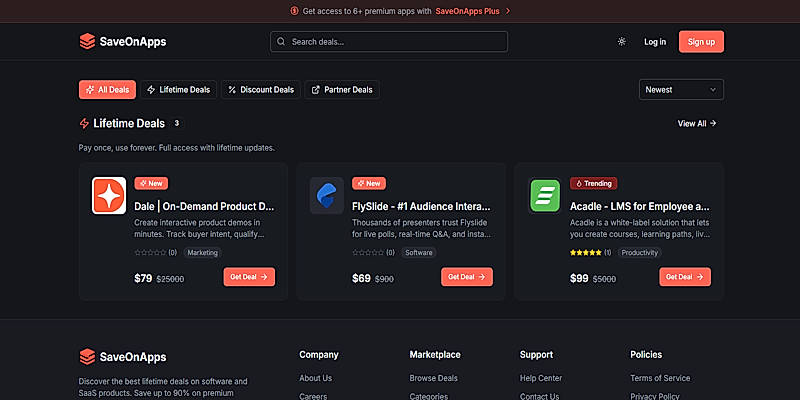Click the banner coin icon
Viewport: 800px width, 400px height.
[294, 11]
